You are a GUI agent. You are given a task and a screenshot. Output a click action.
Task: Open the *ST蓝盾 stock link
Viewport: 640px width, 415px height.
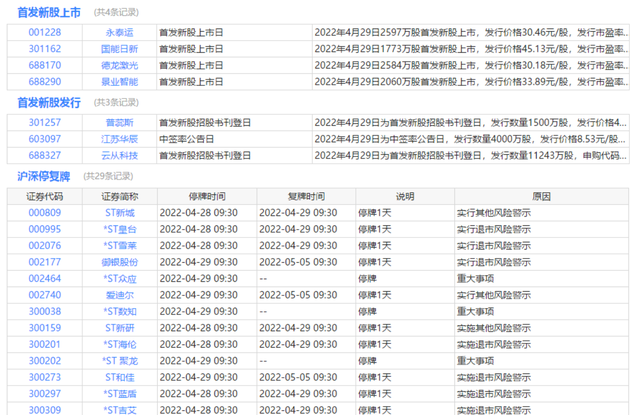(x=120, y=394)
